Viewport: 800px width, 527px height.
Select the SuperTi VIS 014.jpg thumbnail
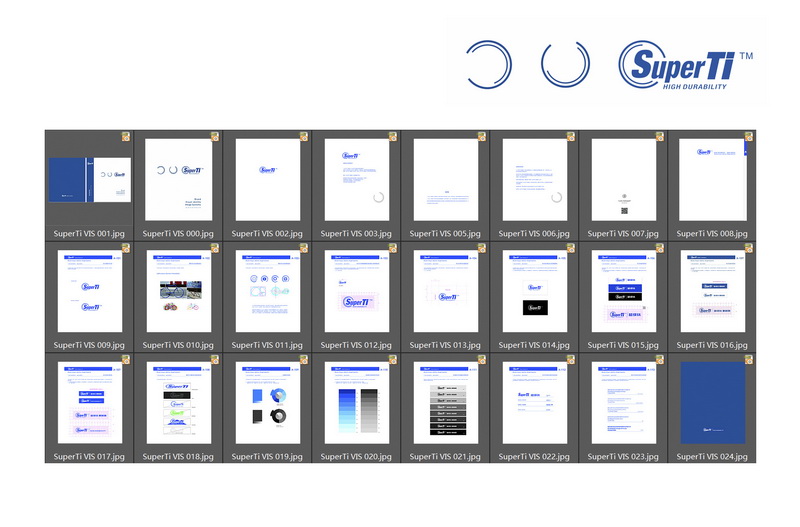pos(535,291)
